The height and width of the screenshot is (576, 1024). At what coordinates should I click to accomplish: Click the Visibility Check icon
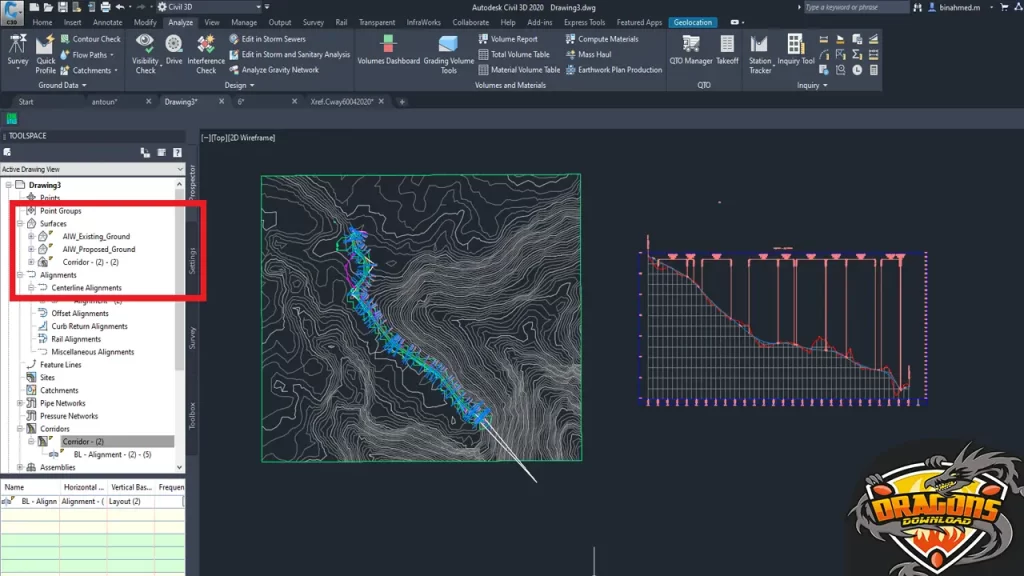tap(145, 45)
